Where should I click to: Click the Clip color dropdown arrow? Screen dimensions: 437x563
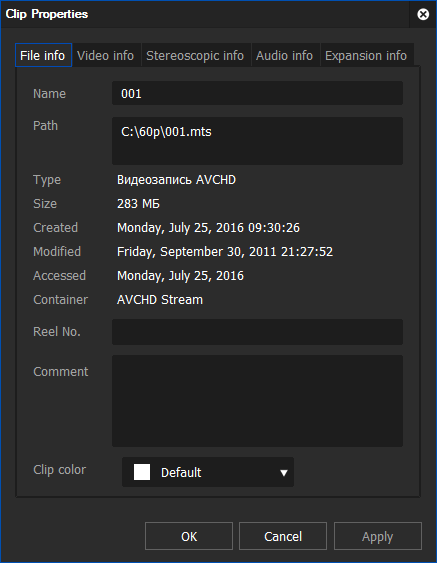point(284,473)
